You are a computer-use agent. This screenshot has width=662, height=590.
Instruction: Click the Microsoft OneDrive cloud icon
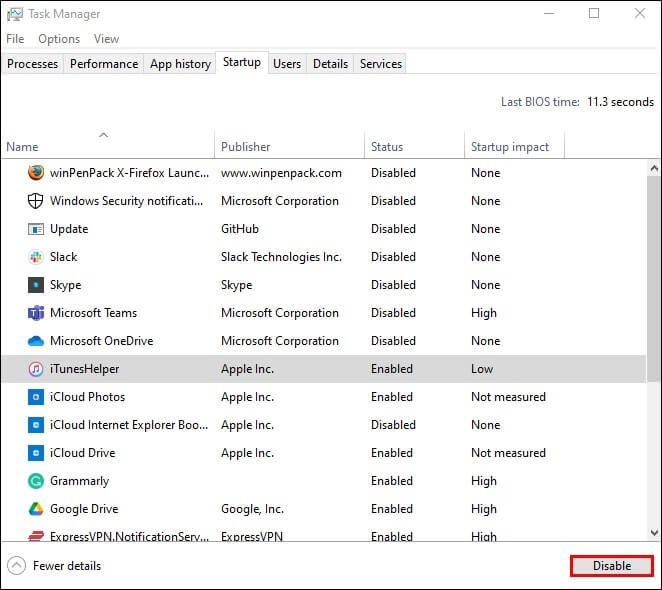pos(36,341)
